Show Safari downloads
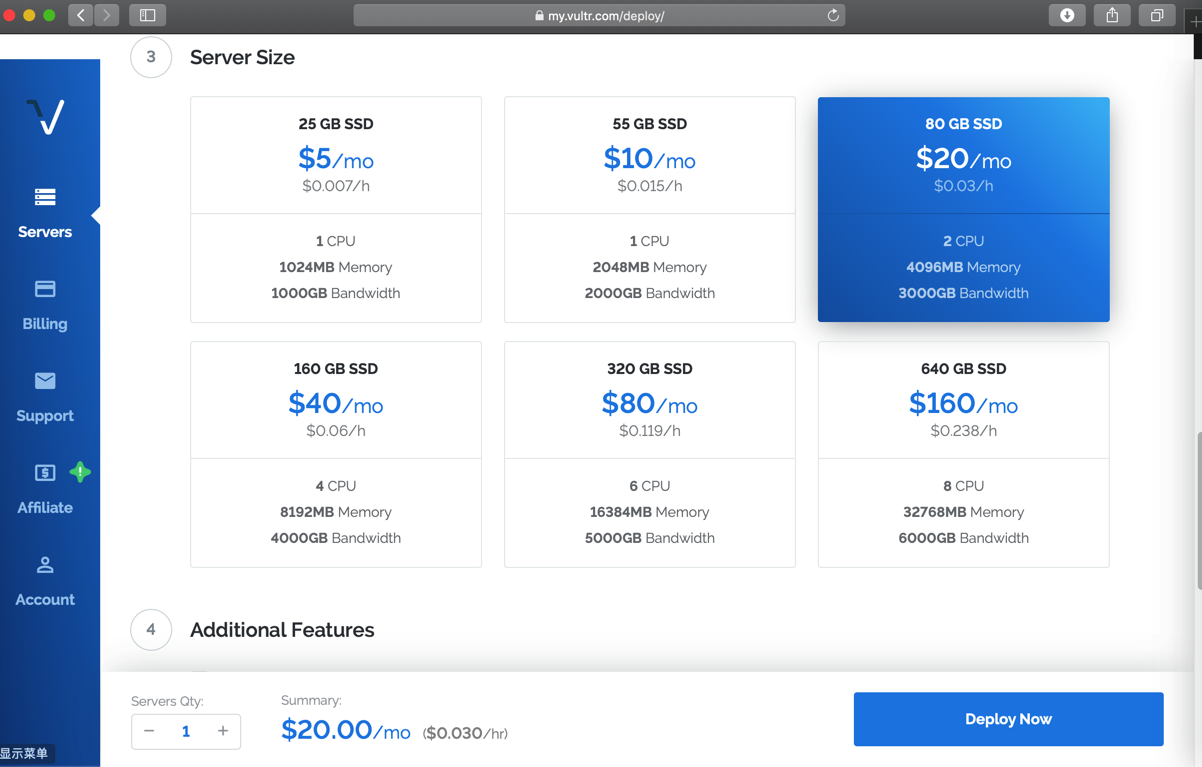The width and height of the screenshot is (1202, 767). pyautogui.click(x=1067, y=15)
